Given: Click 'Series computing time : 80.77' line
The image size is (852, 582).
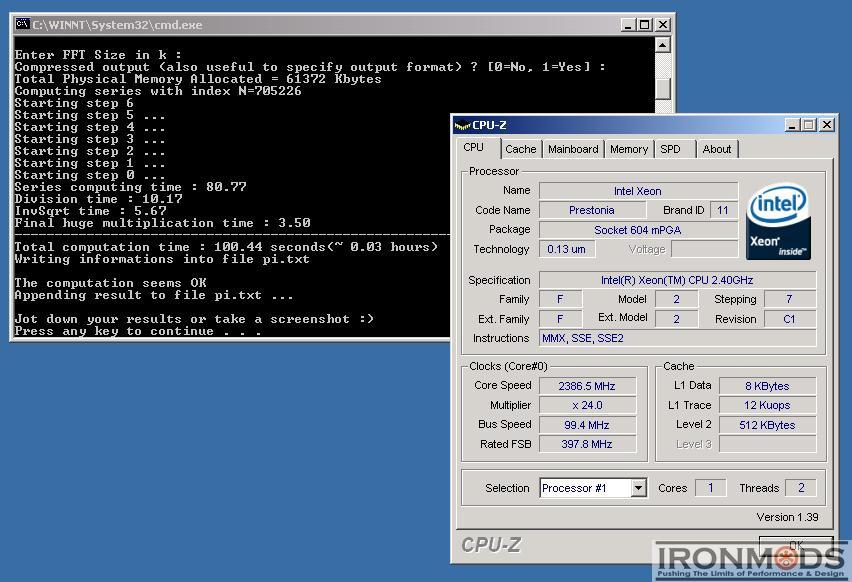Looking at the screenshot, I should click(x=130, y=187).
